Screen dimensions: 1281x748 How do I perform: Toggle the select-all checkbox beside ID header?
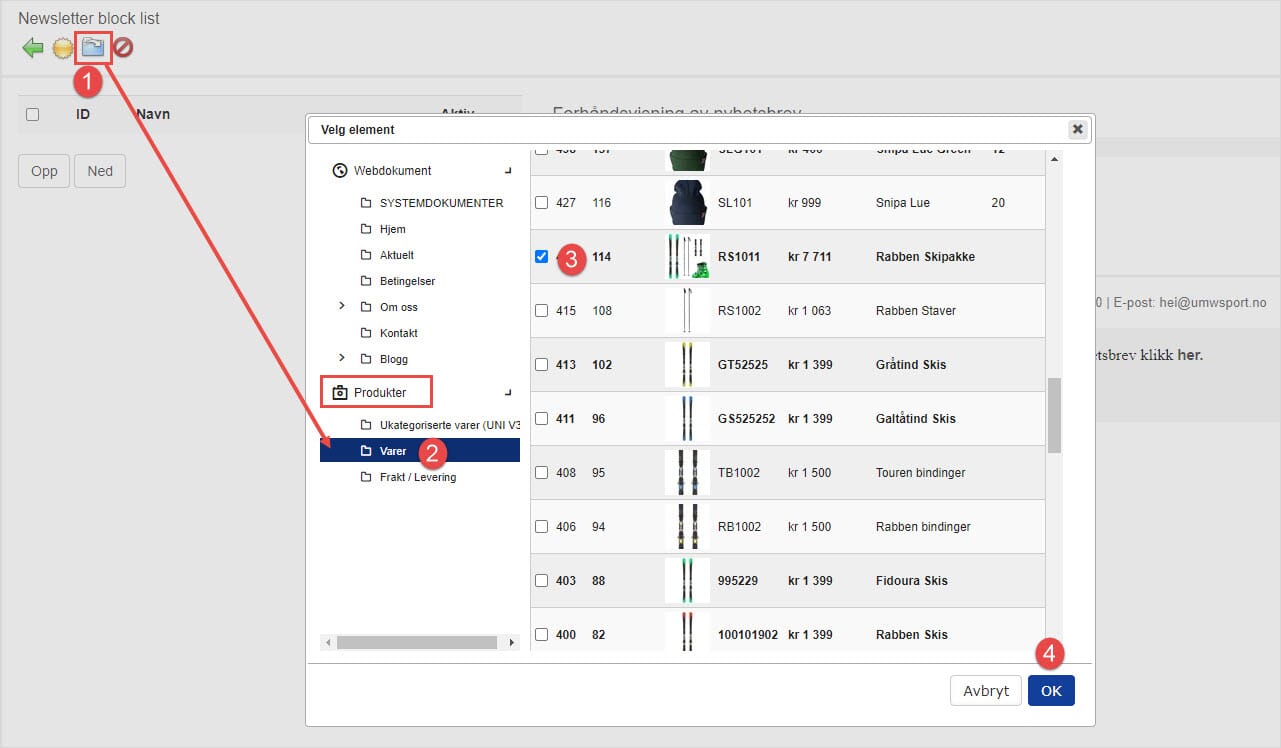click(32, 115)
